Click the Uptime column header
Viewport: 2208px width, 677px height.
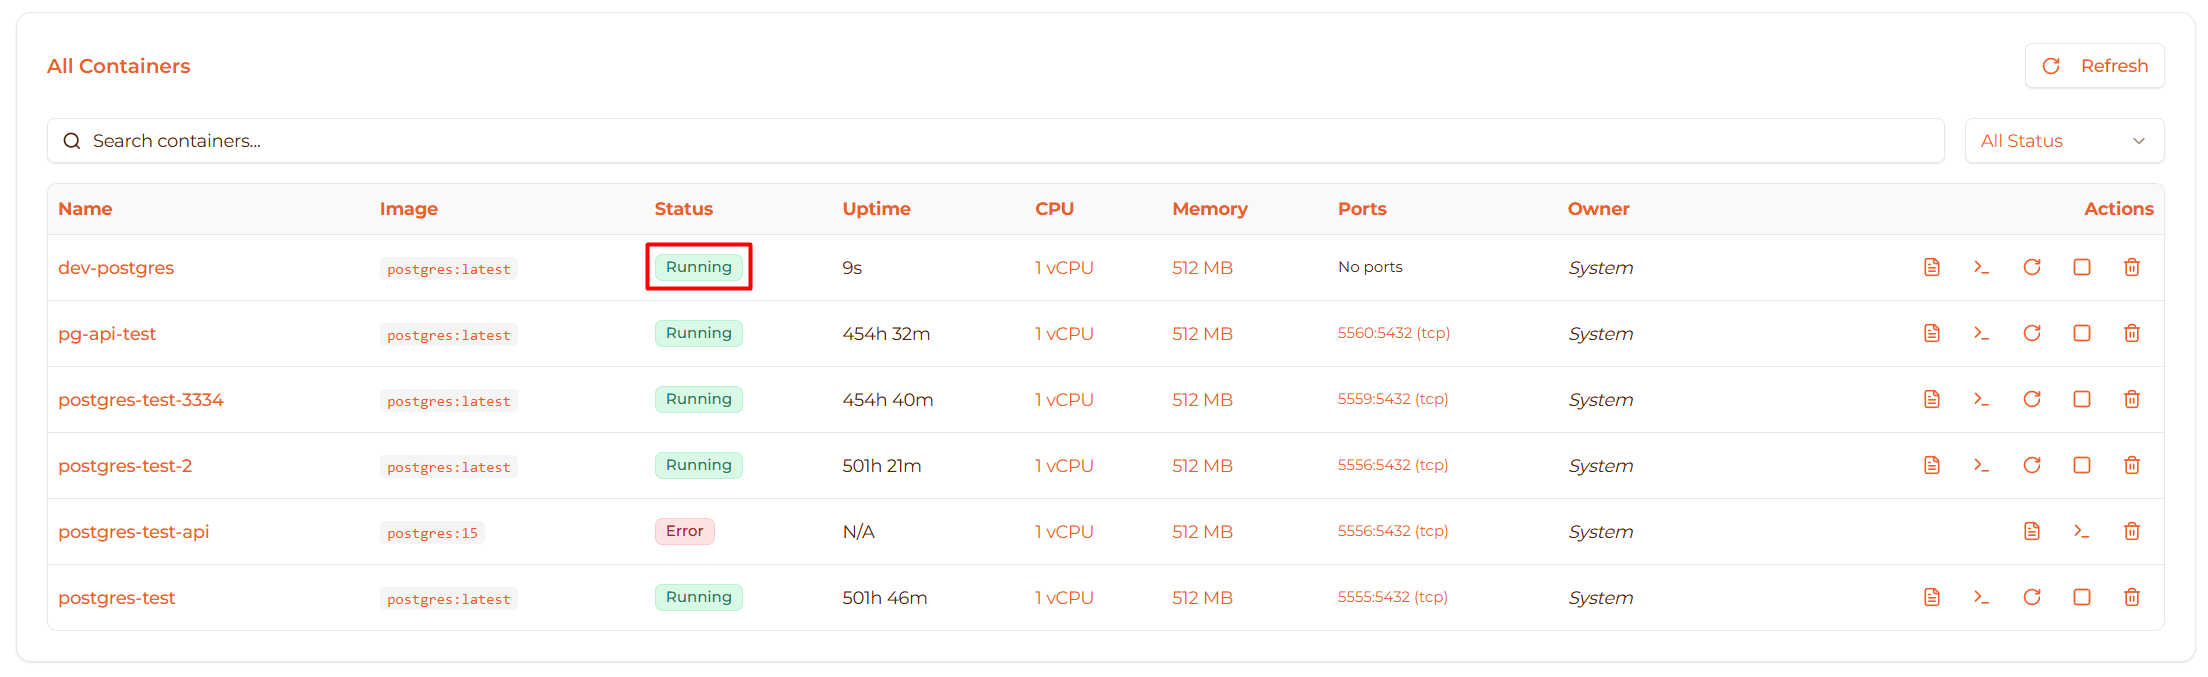pos(876,209)
